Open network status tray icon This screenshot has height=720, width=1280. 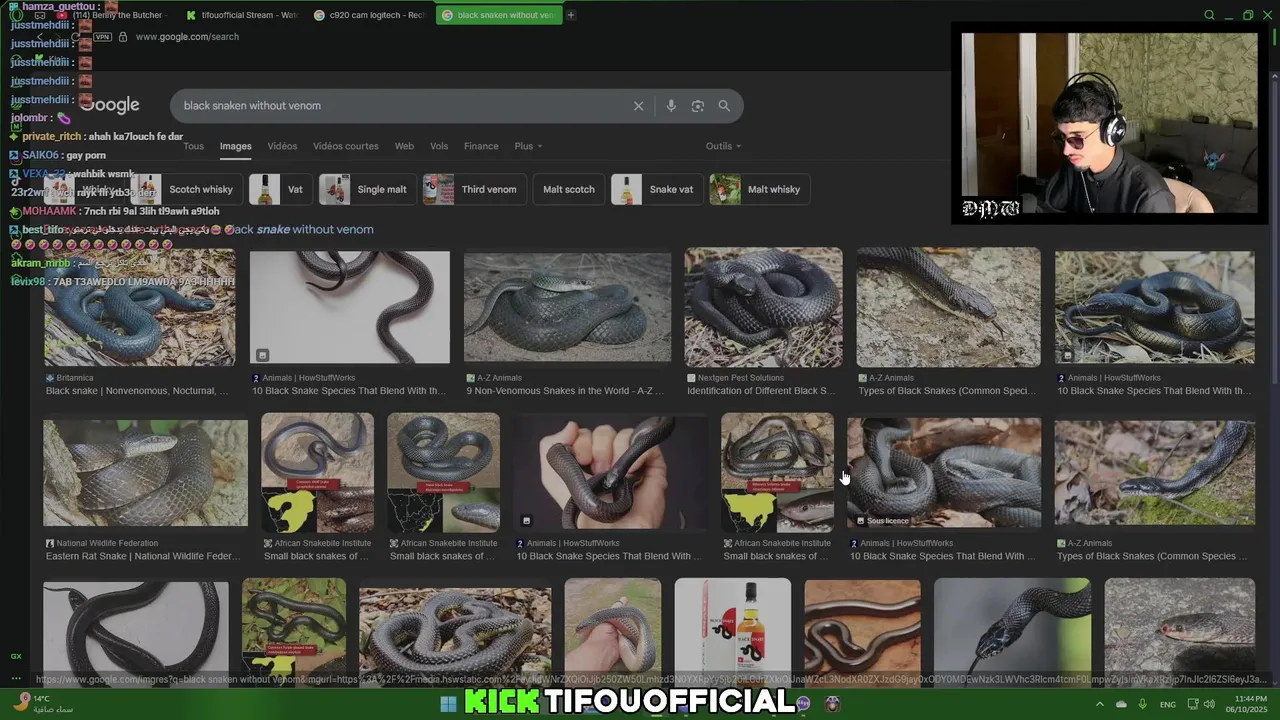coord(1194,705)
